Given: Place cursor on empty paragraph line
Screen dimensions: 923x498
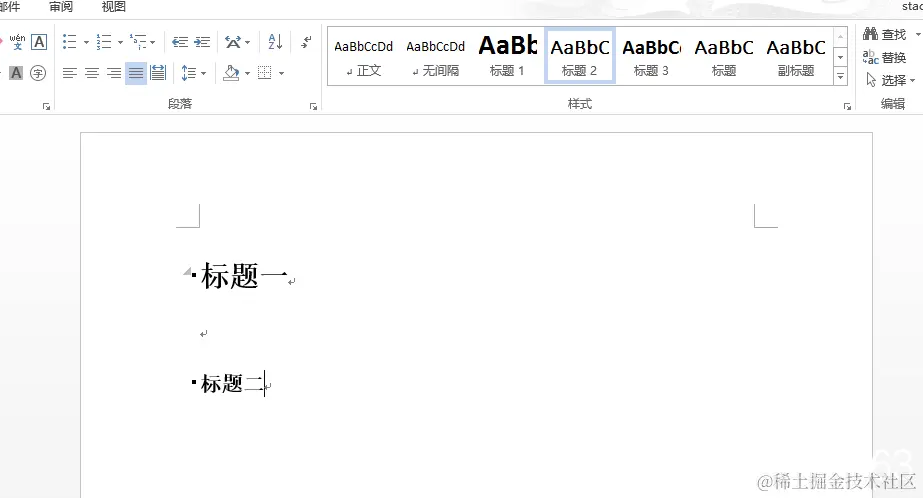Looking at the screenshot, I should click(203, 334).
